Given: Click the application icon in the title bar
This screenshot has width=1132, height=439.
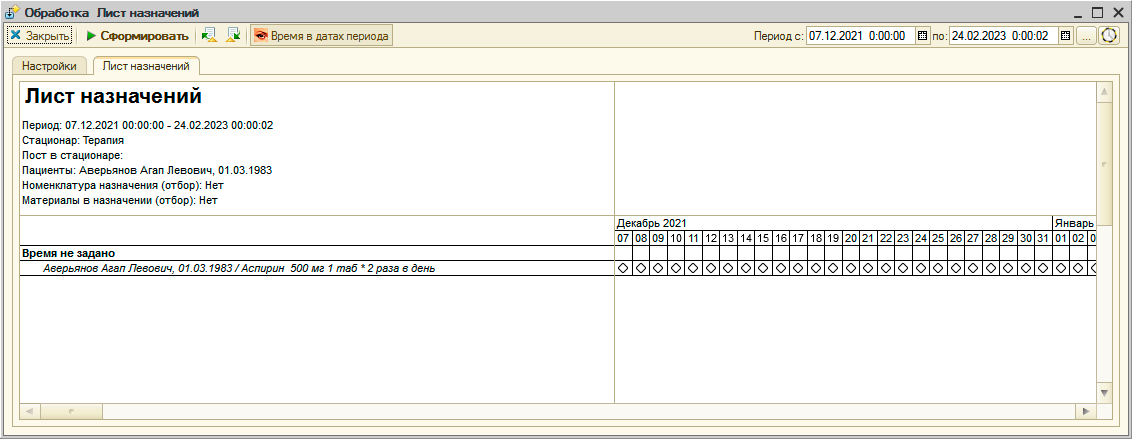Looking at the screenshot, I should [x=13, y=12].
